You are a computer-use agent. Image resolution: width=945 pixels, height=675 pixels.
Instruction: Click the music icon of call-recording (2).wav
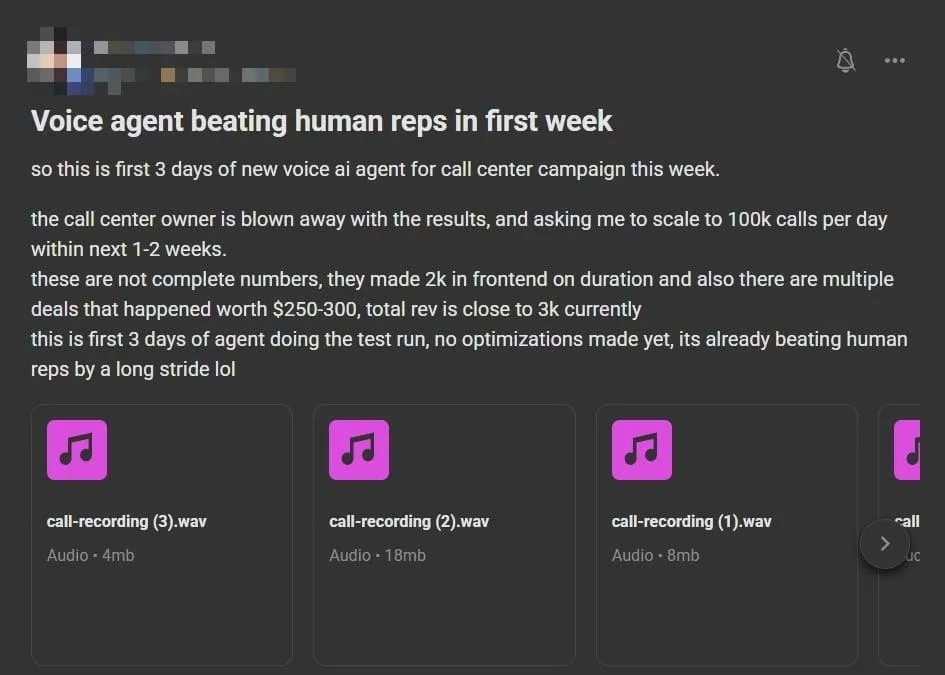click(x=359, y=450)
